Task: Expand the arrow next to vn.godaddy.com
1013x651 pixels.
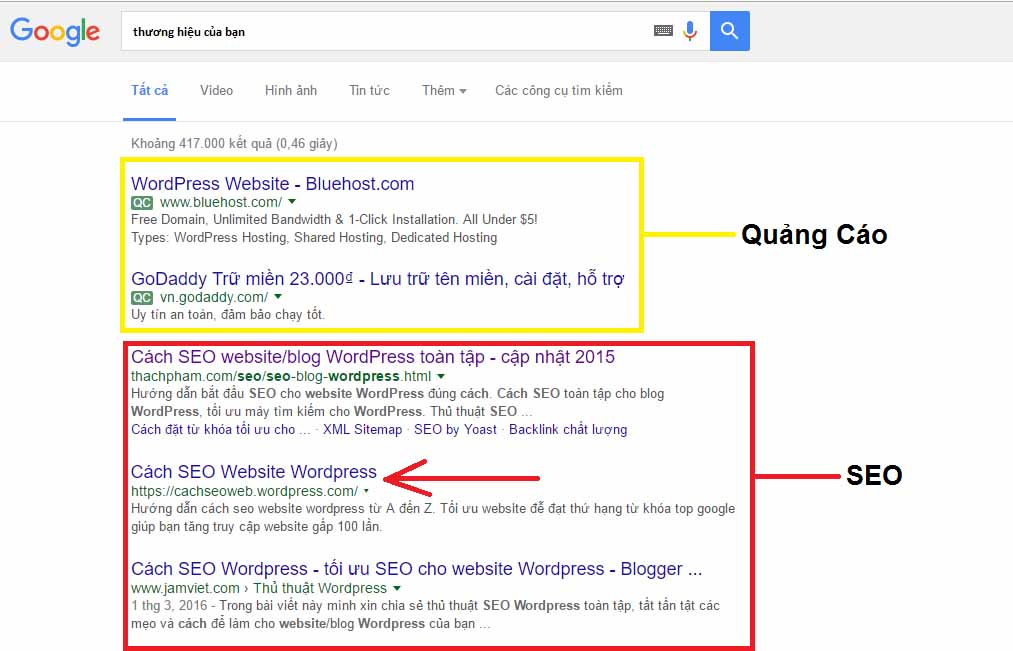Action: click(278, 297)
